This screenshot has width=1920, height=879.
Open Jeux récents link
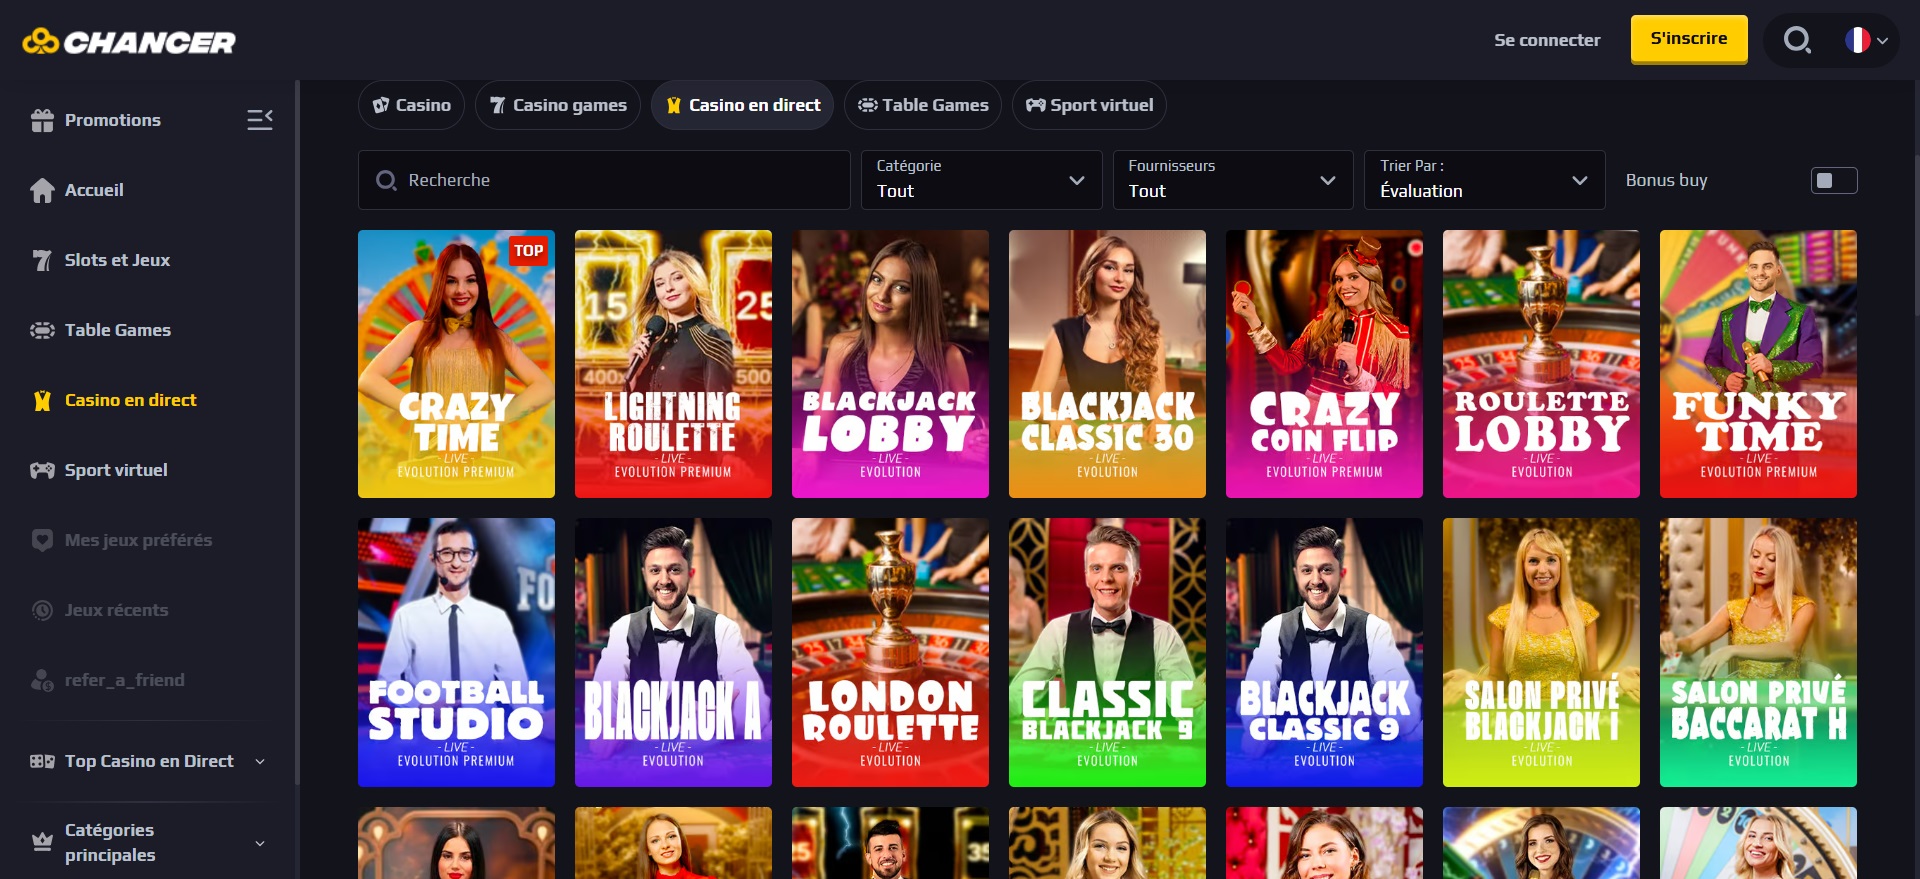[x=116, y=610]
